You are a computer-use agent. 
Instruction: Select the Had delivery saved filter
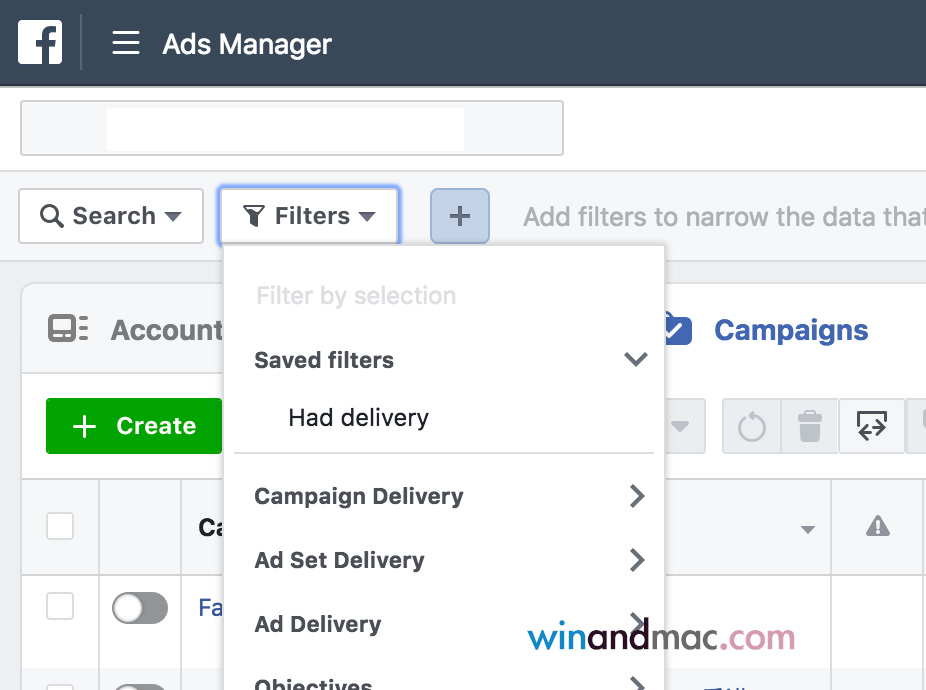point(358,418)
